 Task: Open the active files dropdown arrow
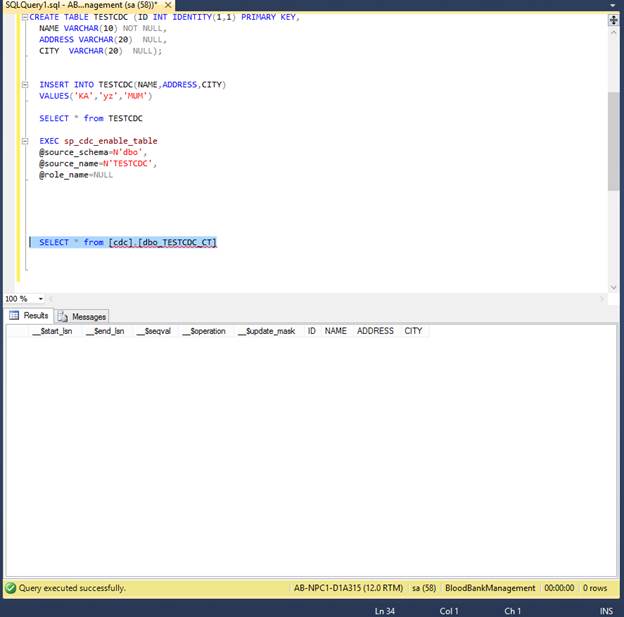[613, 5]
